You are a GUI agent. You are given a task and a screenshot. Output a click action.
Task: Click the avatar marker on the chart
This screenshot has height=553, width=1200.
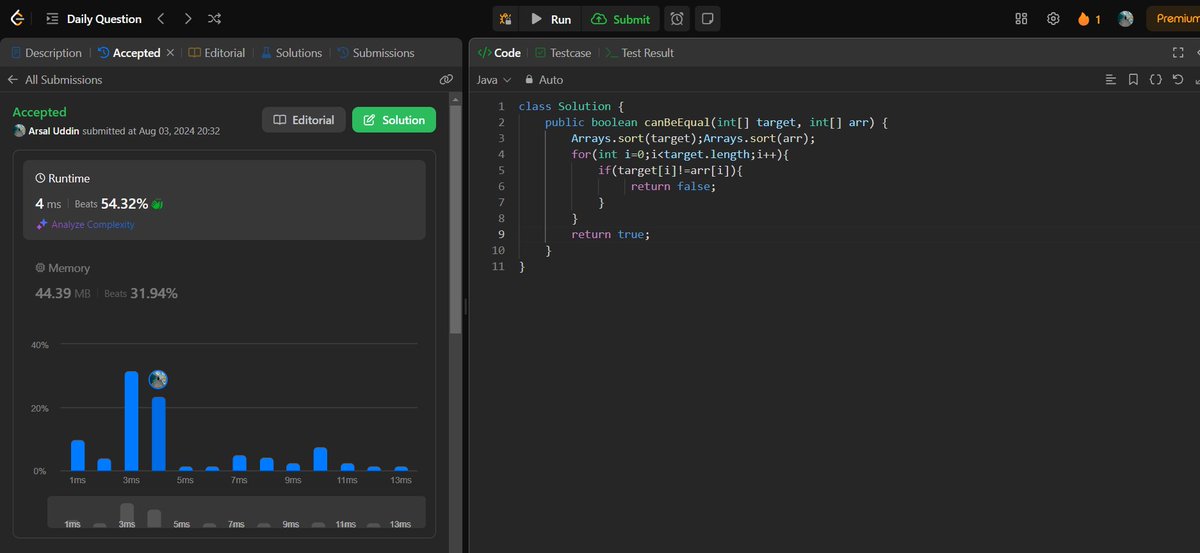[x=158, y=380]
